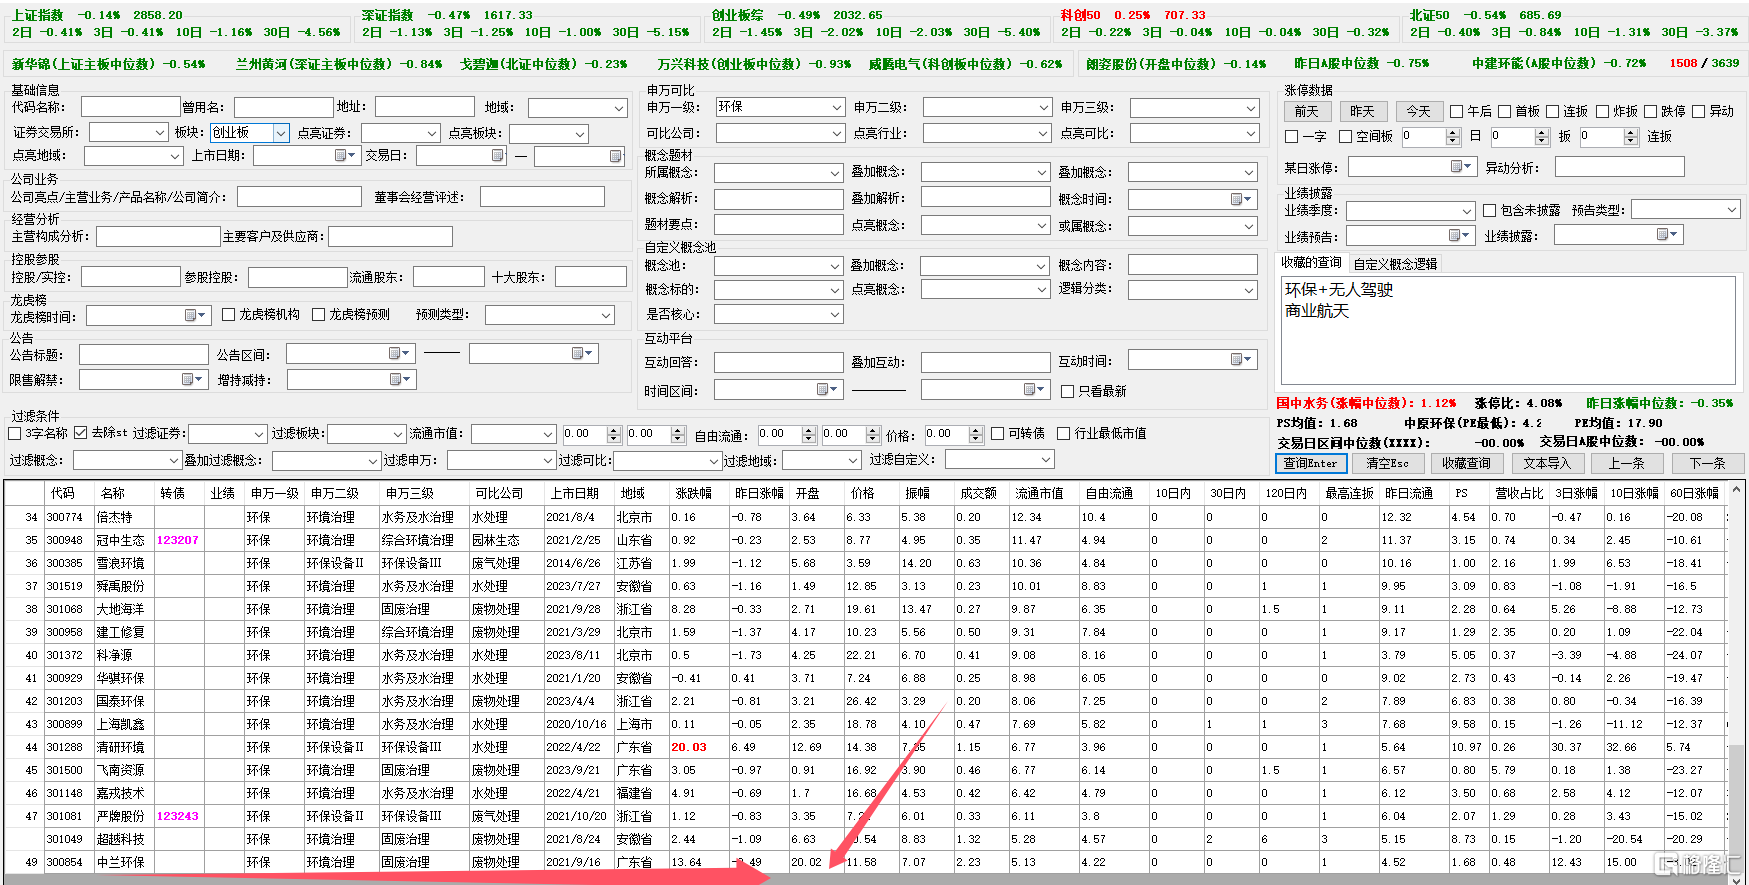Expand the 证券交易所 dropdown
The image size is (1749, 885).
coord(160,132)
